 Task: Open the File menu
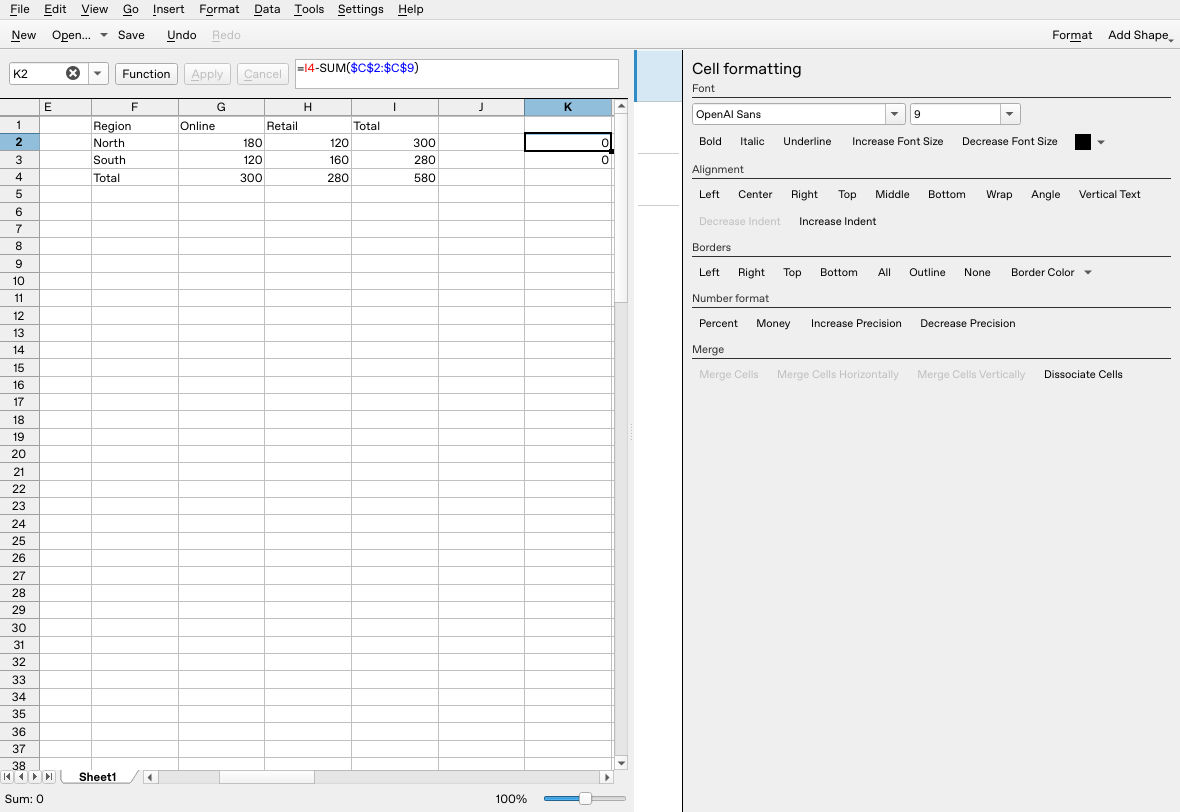(x=20, y=9)
